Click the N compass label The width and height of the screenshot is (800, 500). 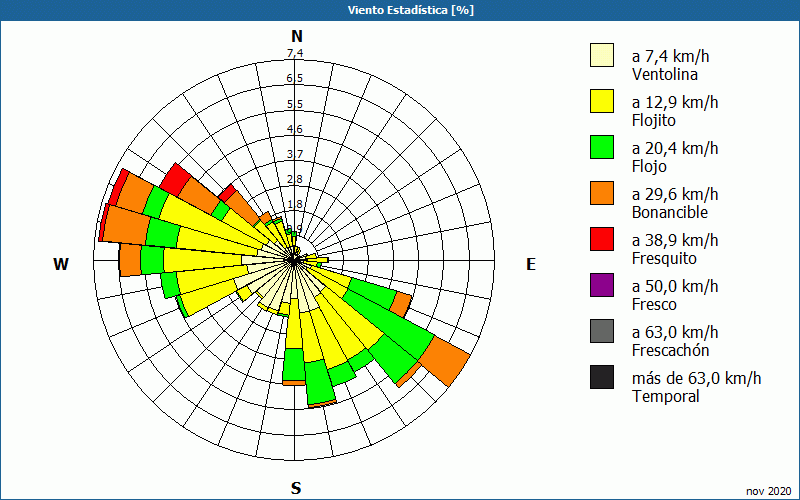296,36
